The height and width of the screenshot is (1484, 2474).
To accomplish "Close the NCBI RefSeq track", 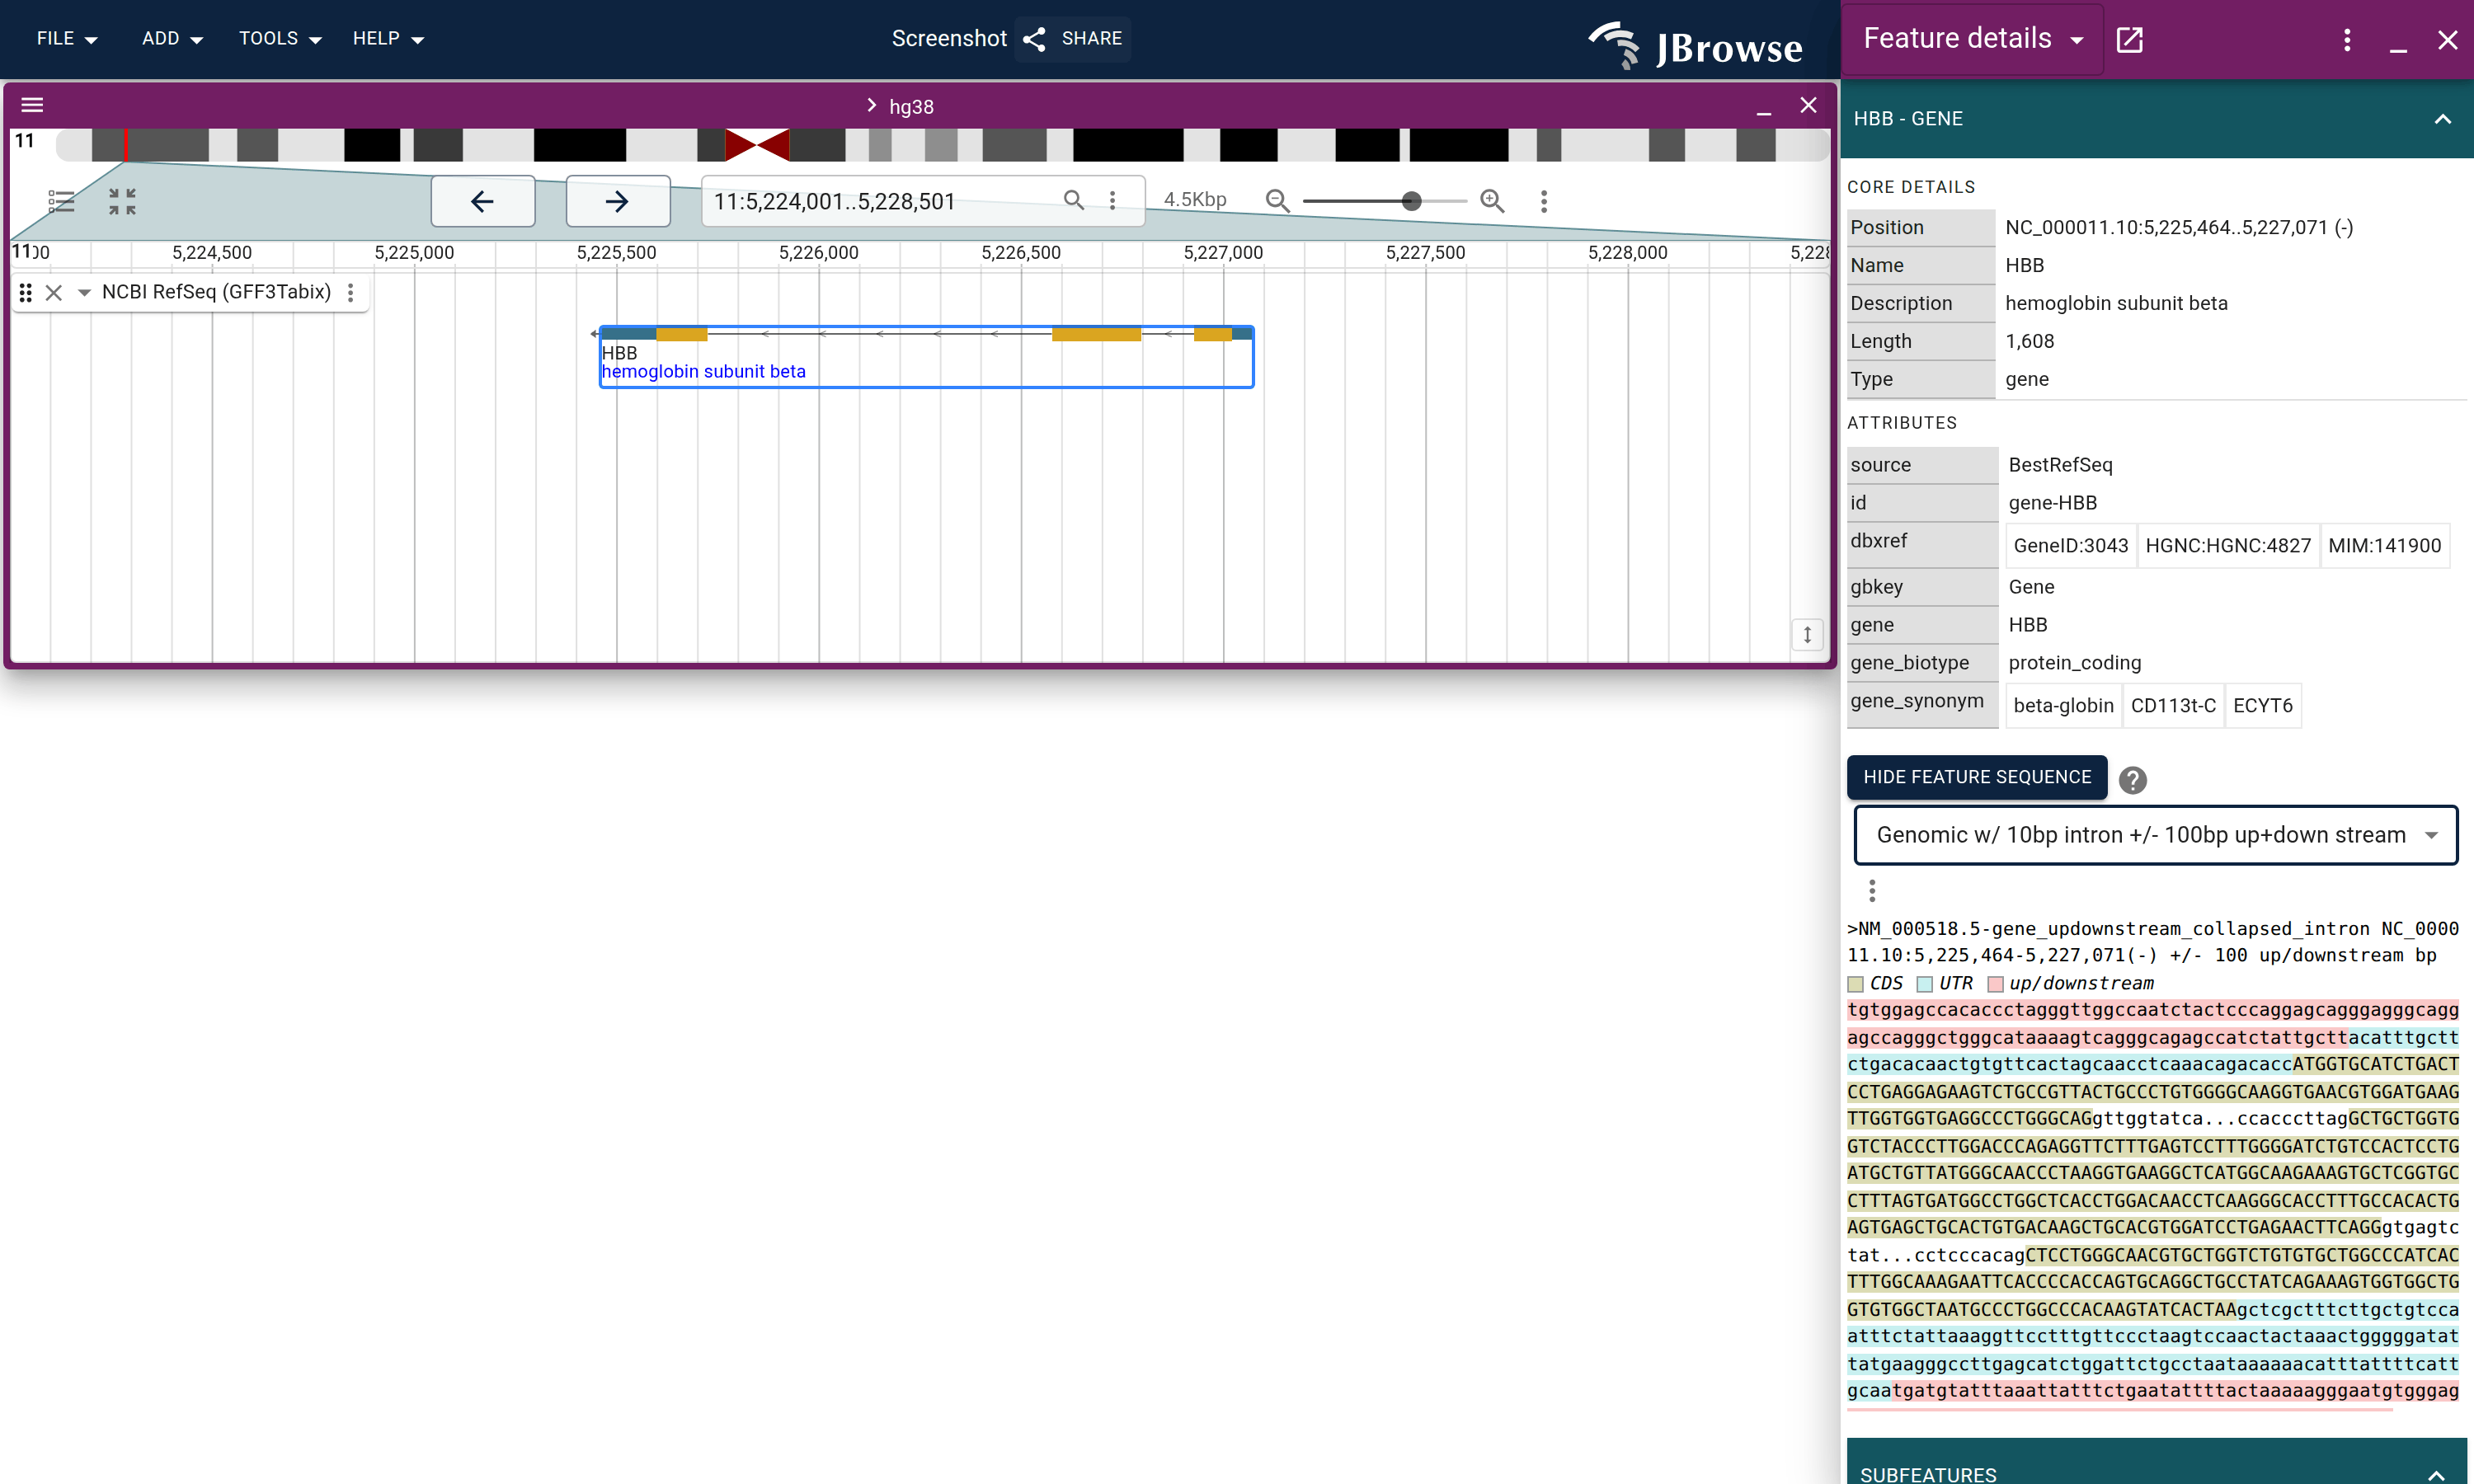I will click(x=54, y=292).
